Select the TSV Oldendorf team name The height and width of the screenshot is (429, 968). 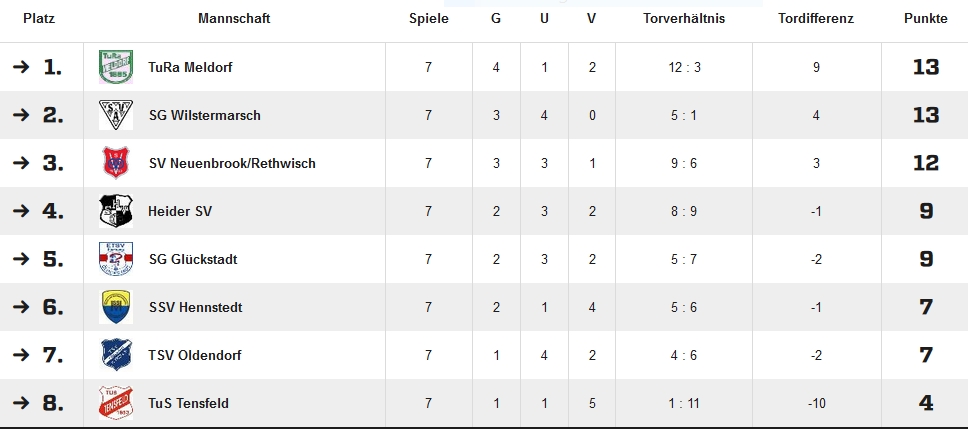pos(194,356)
